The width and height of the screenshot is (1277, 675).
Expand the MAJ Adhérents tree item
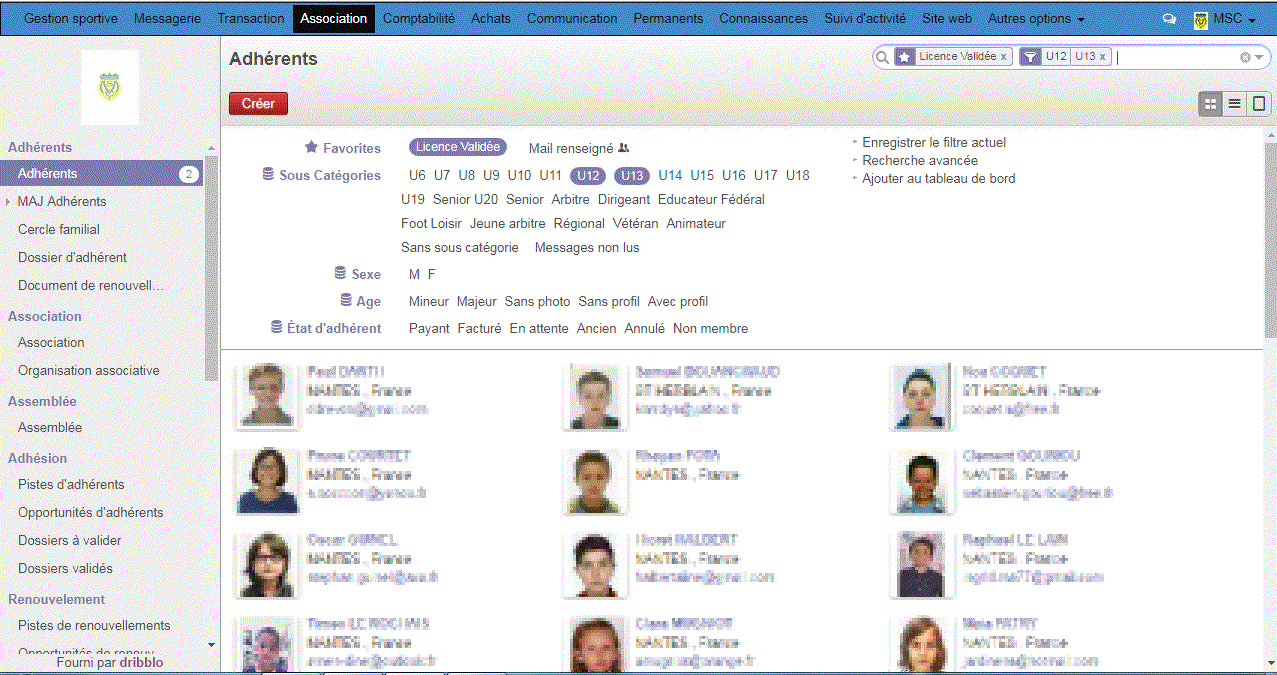pos(9,202)
